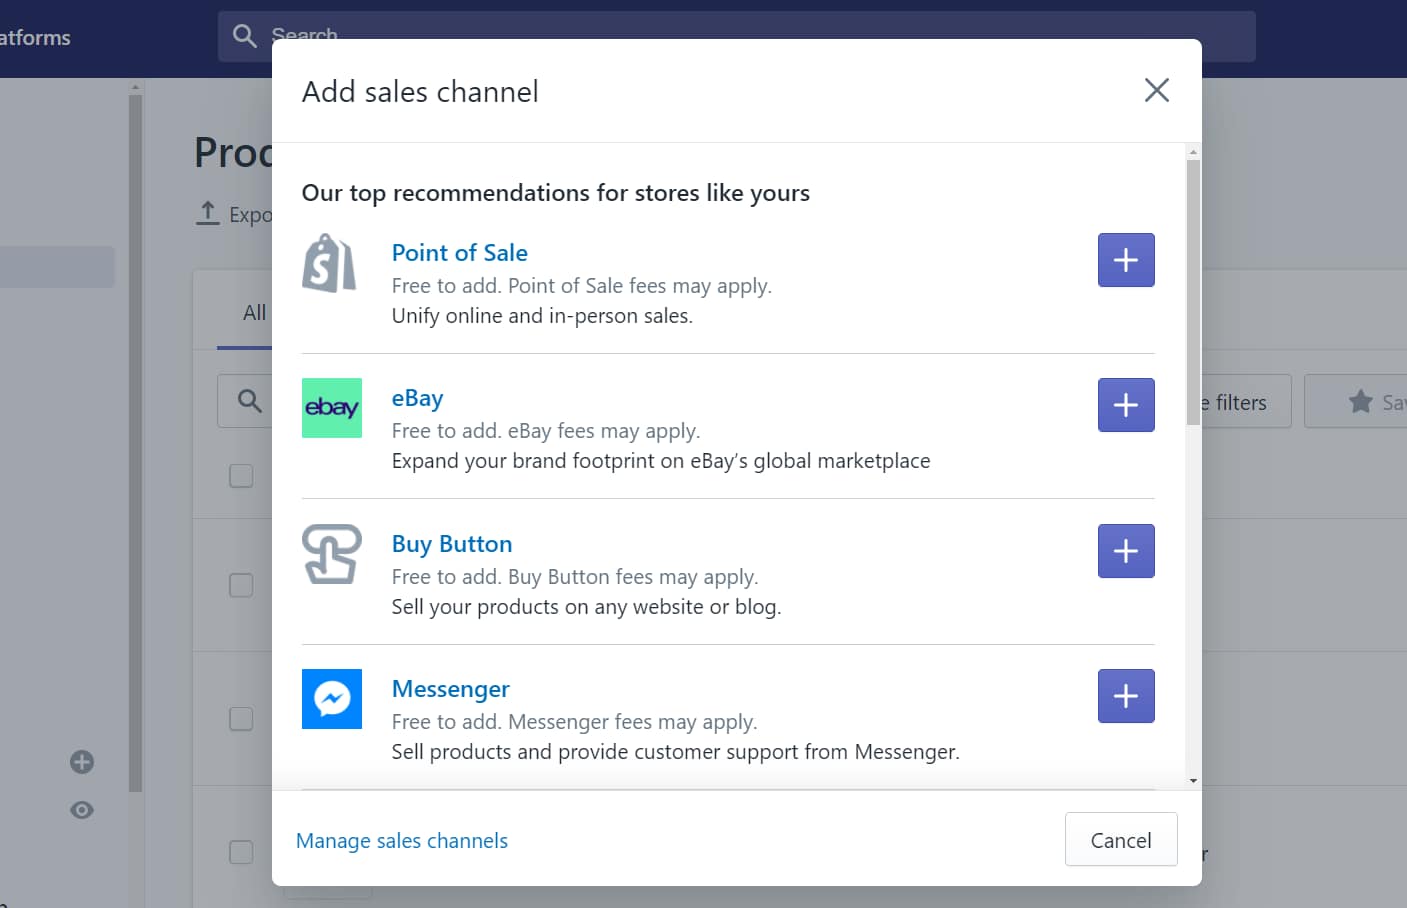
Task: Check the bottom product row checkbox
Action: [240, 852]
